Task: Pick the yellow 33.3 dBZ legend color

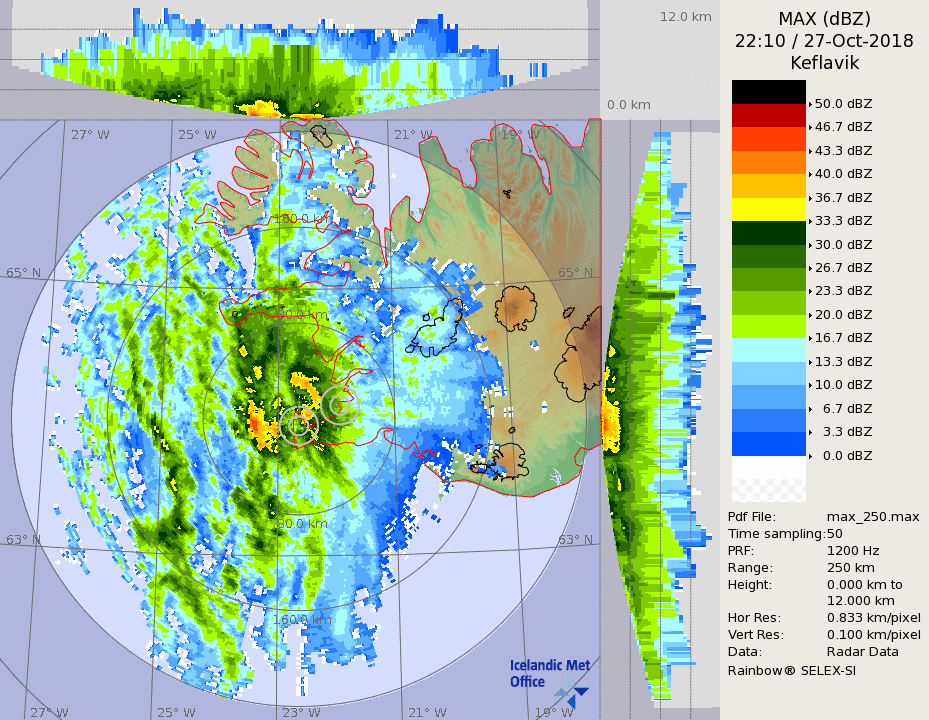Action: coord(768,209)
